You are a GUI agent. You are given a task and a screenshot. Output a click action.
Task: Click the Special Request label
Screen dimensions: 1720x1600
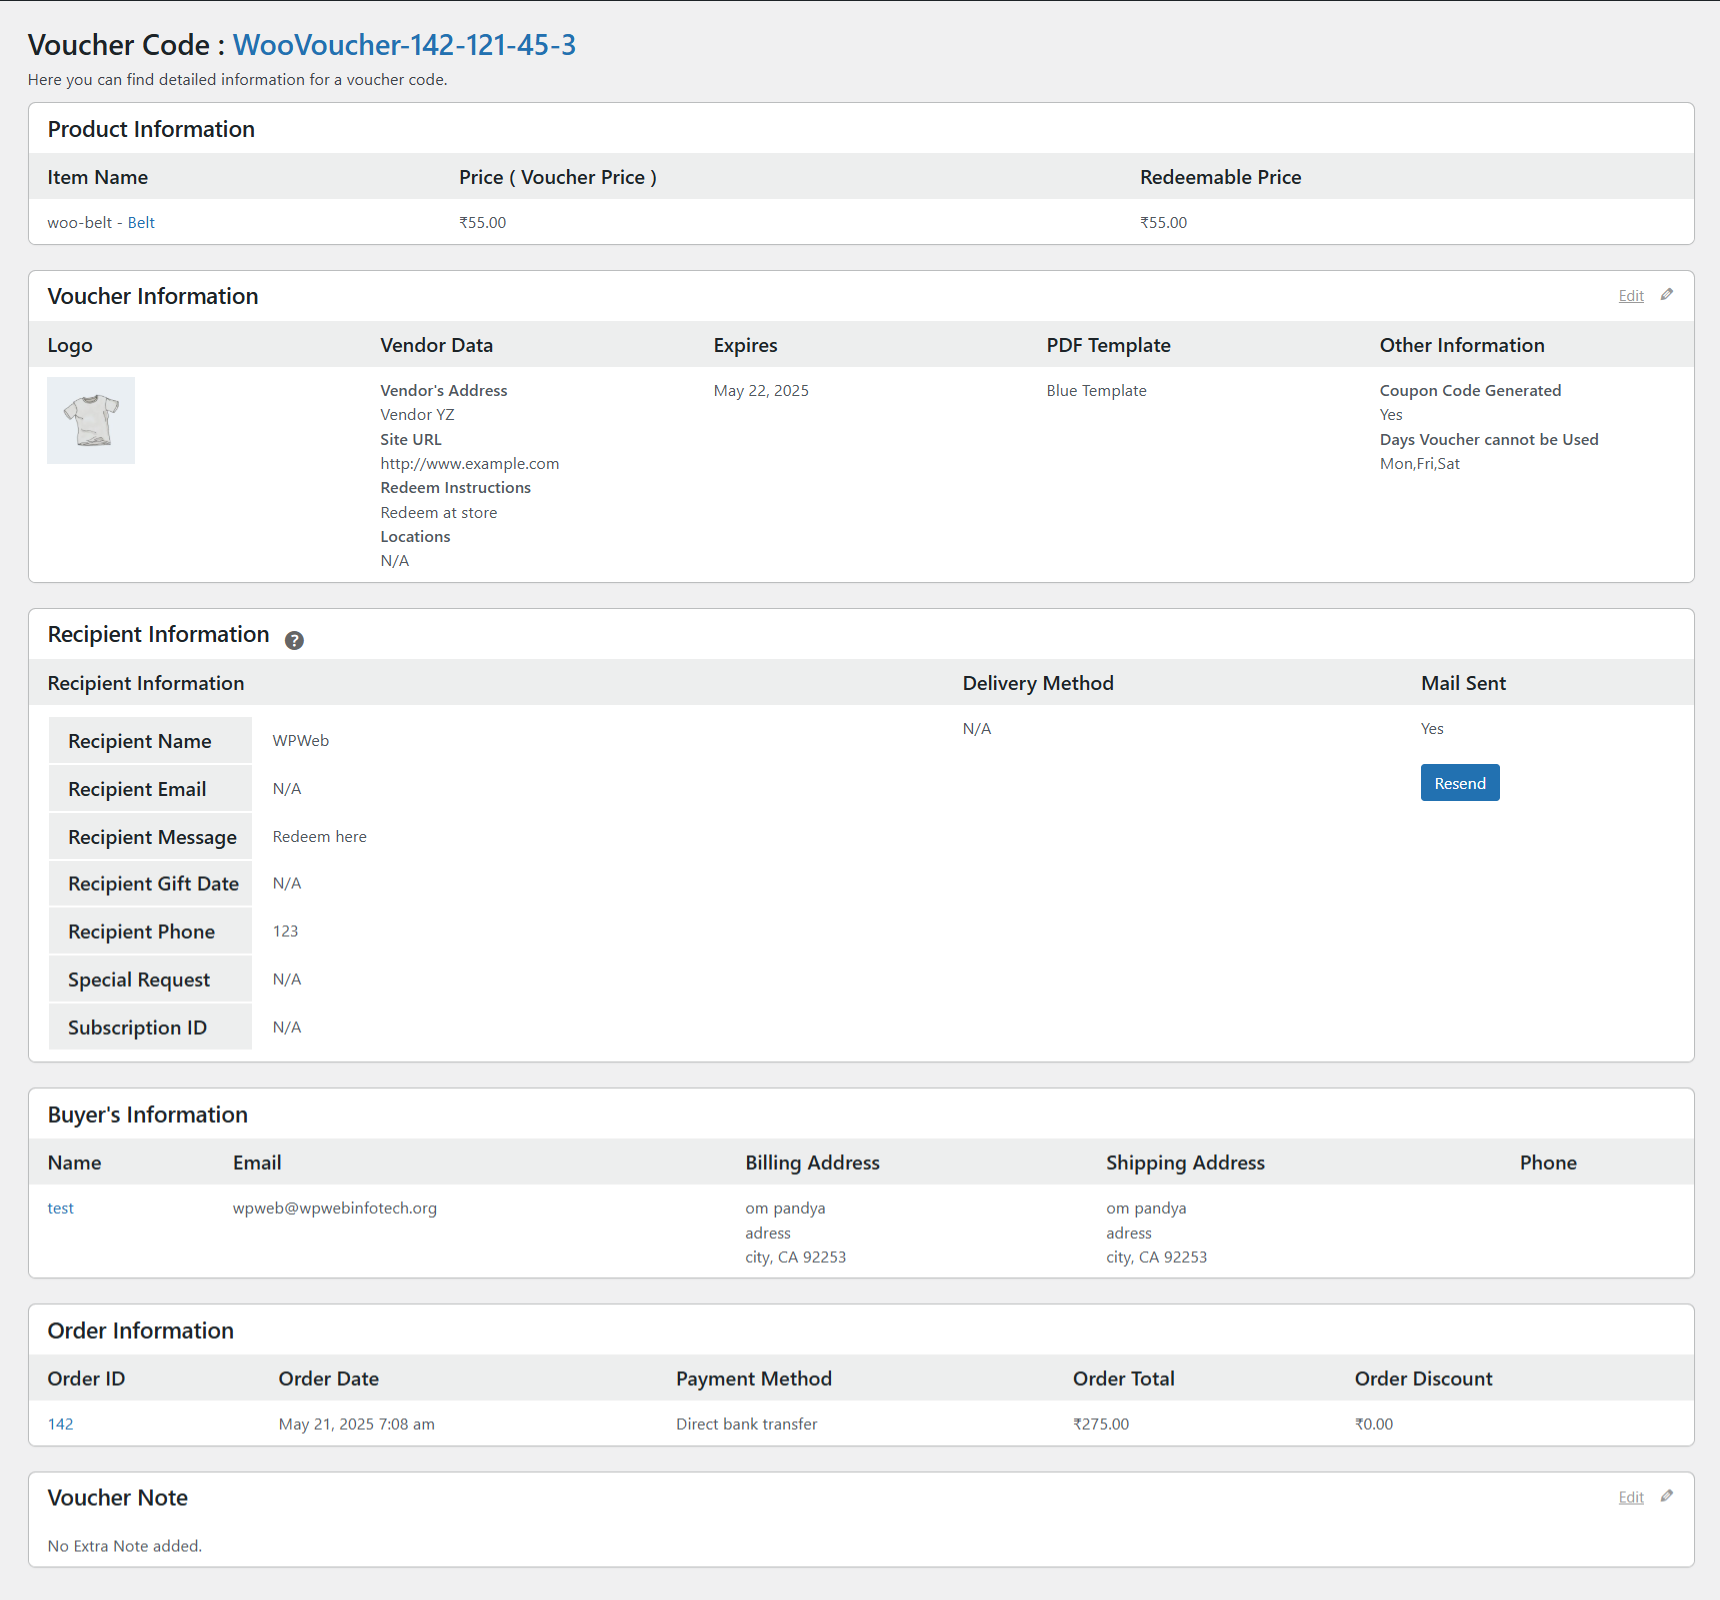tap(139, 980)
